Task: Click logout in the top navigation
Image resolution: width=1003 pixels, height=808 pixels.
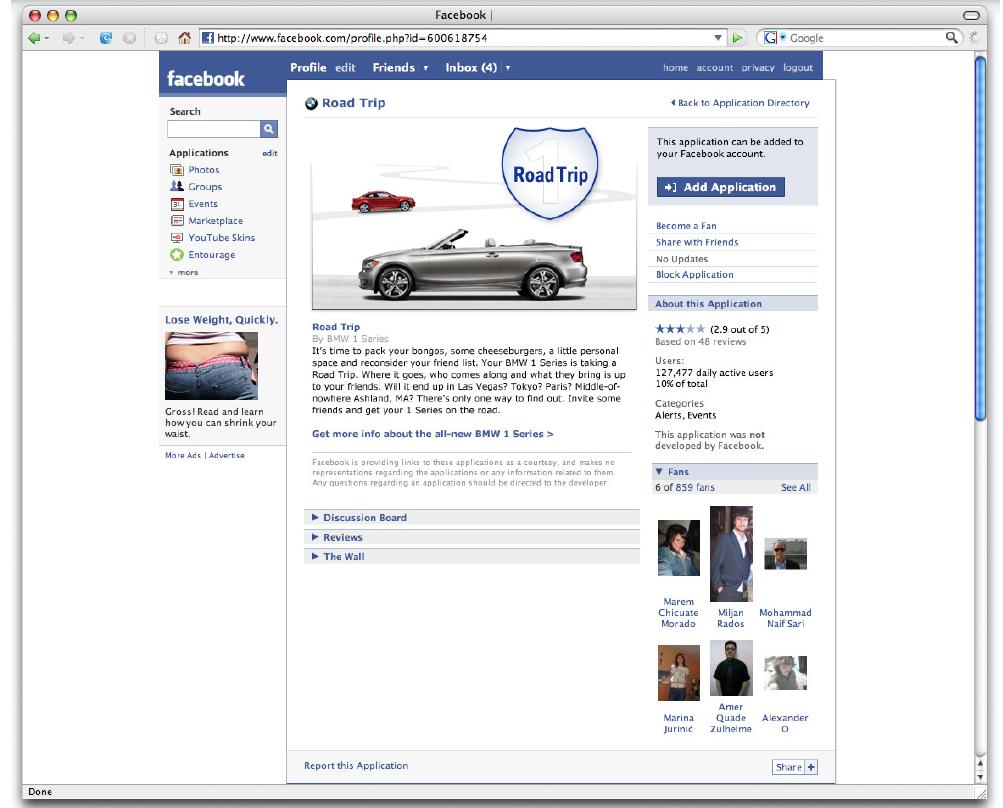Action: tap(798, 68)
